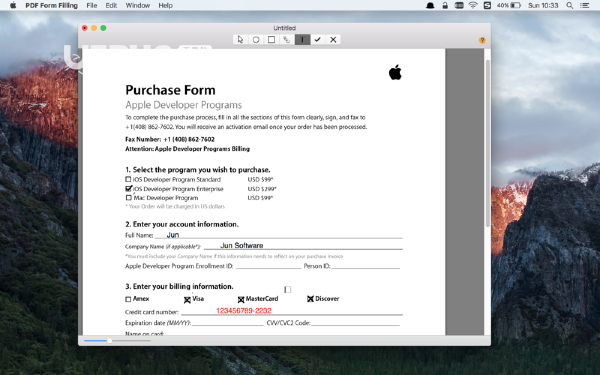Viewport: 600px width, 375px height.
Task: Select the circle shape tool
Action: click(256, 39)
